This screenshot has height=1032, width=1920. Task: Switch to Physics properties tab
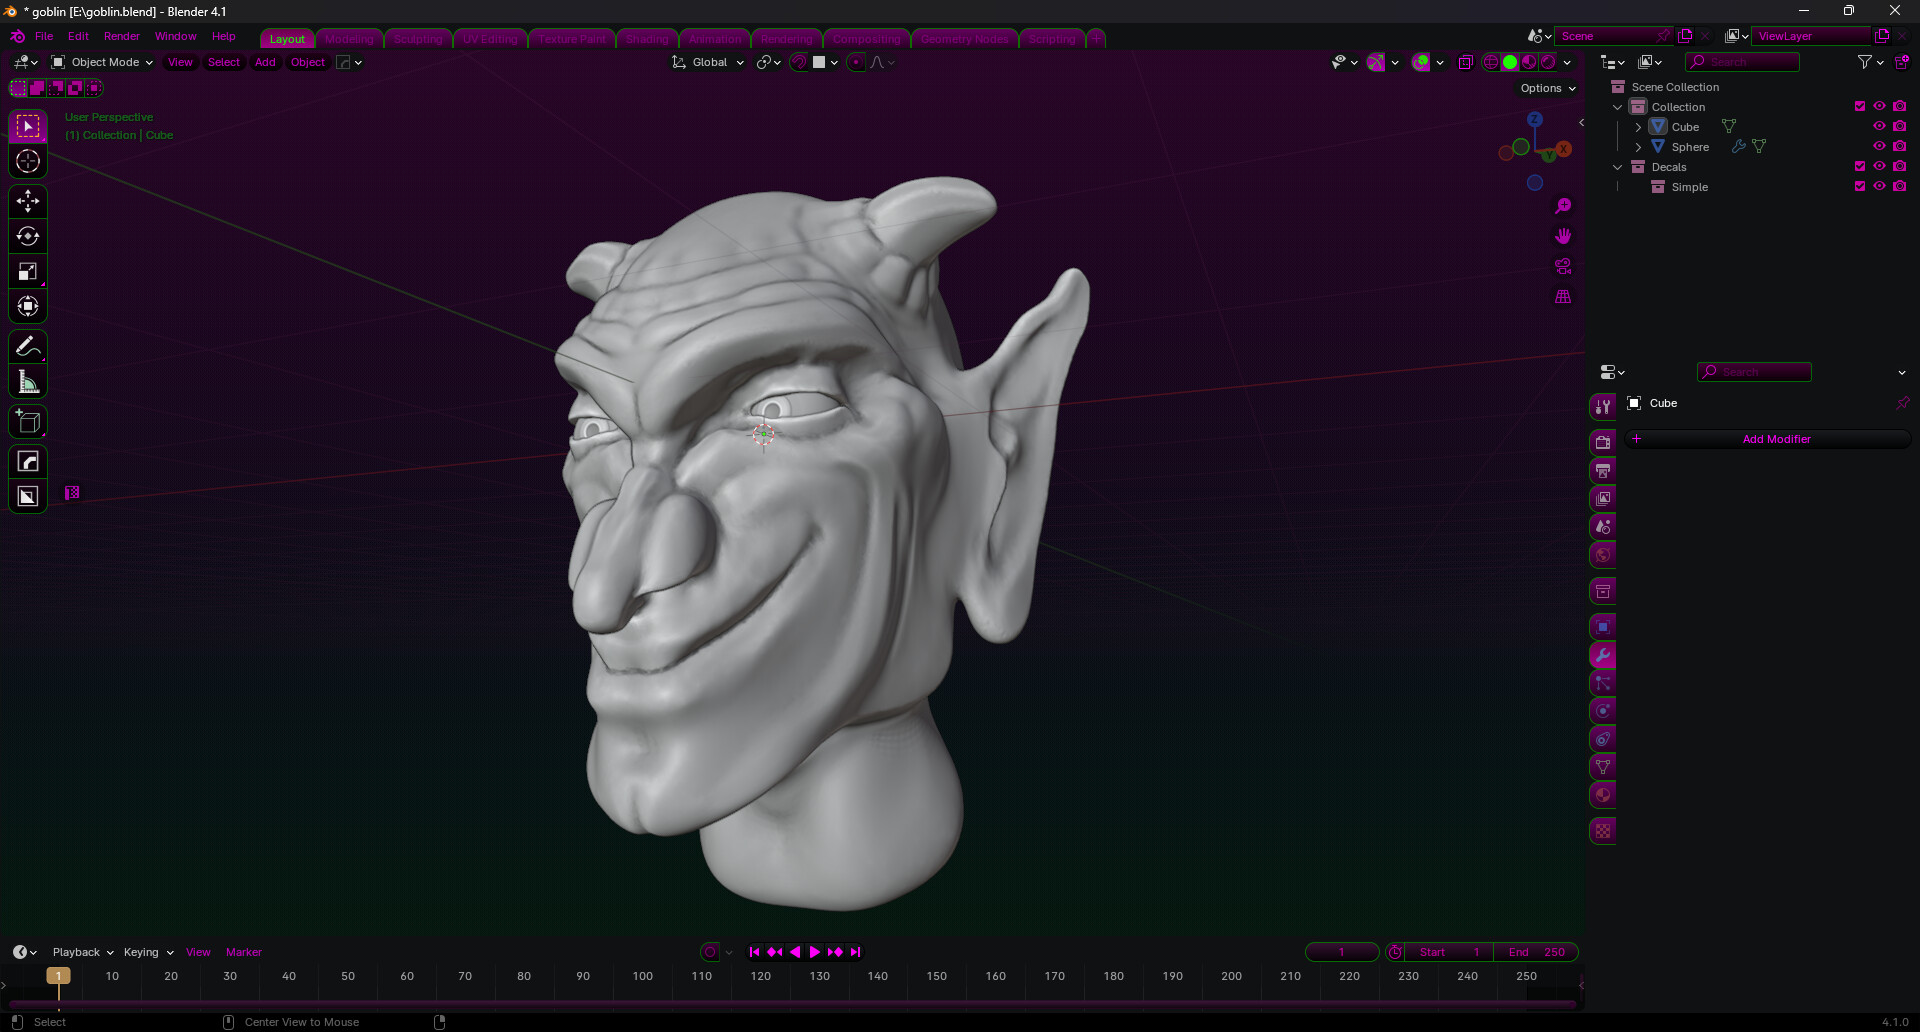point(1602,710)
